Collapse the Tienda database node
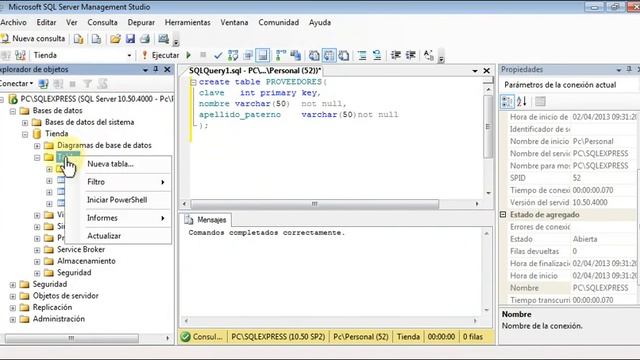The height and width of the screenshot is (360, 640). (x=25, y=134)
